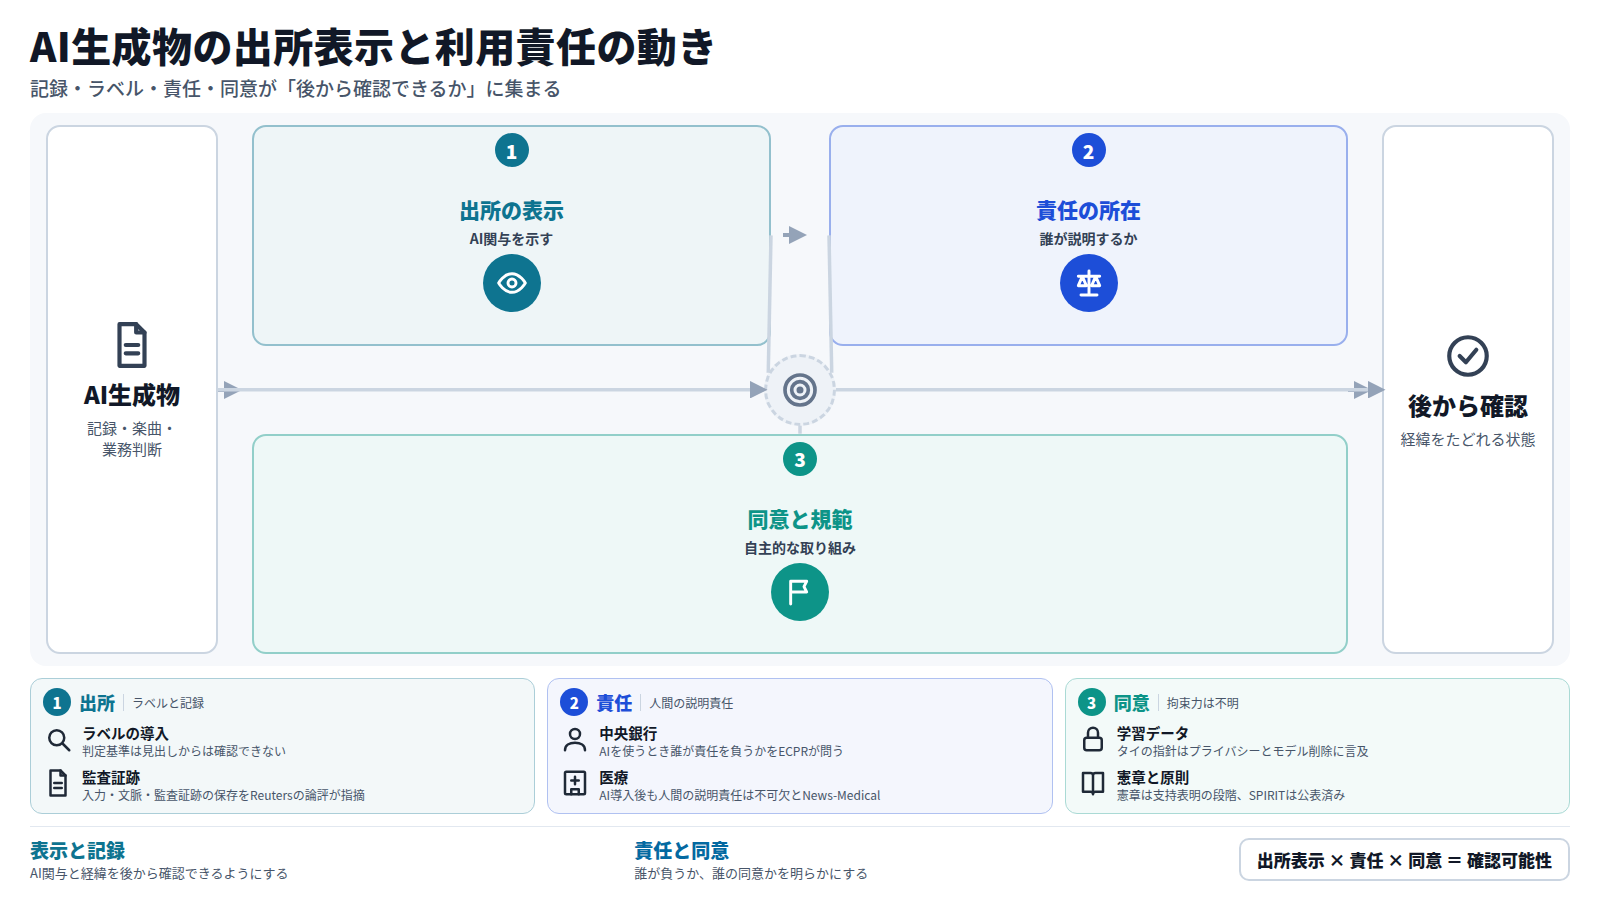The image size is (1600, 900).
Task: Click the scales icon under 責任の所在
Action: (x=1089, y=283)
